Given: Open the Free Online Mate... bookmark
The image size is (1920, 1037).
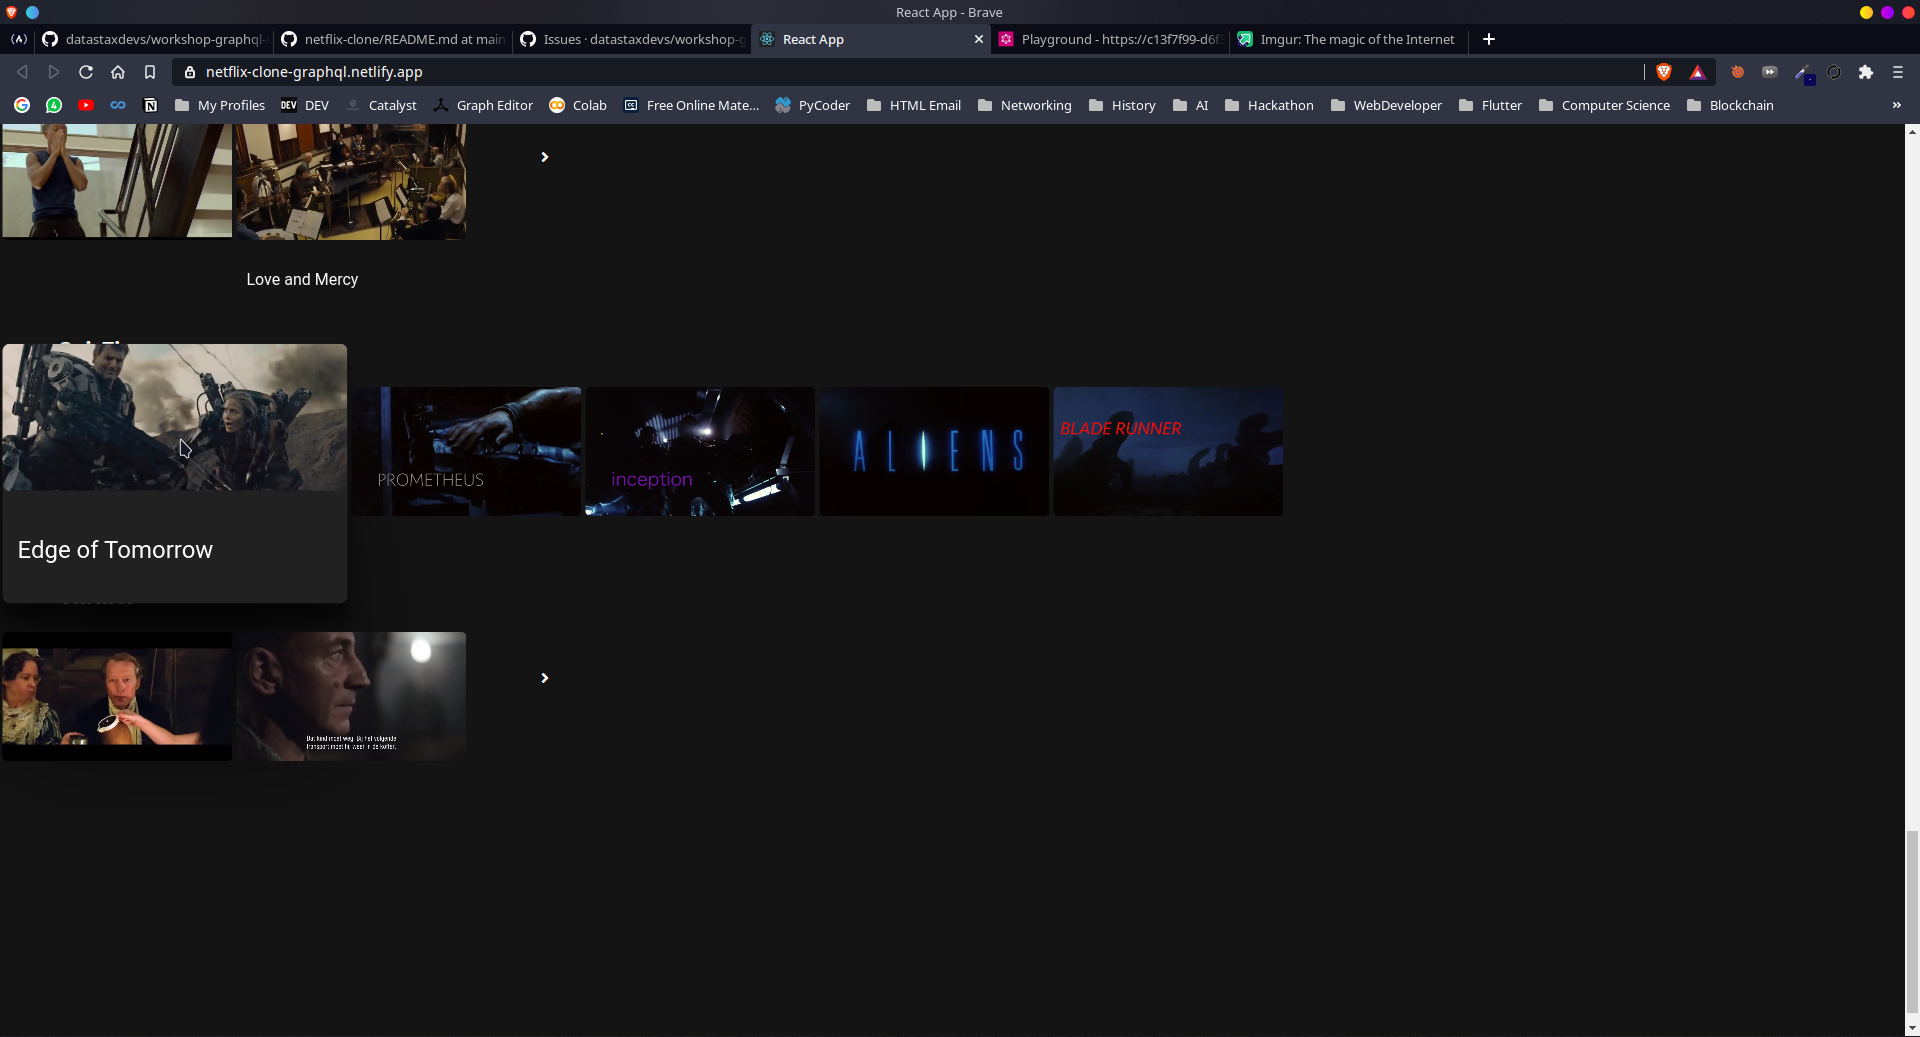Looking at the screenshot, I should coord(691,105).
